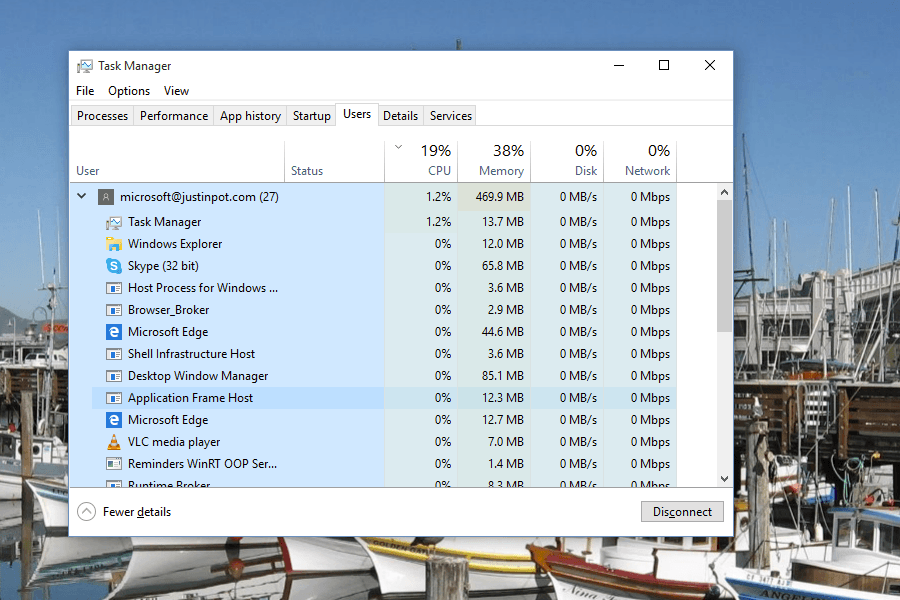The width and height of the screenshot is (900, 600).
Task: Click the Windows Explorer folder icon
Action: (x=114, y=244)
